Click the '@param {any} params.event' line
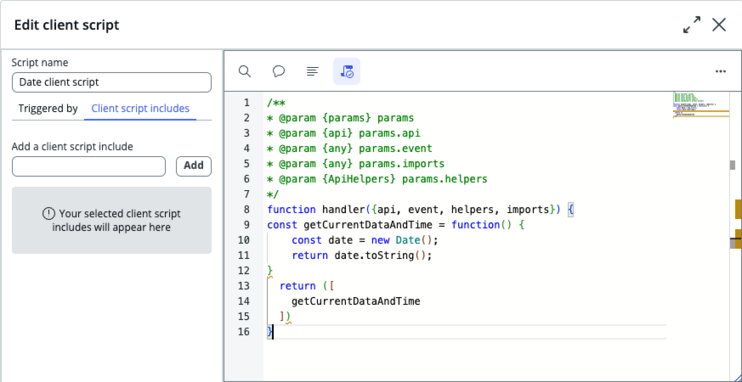The height and width of the screenshot is (382, 742). point(350,149)
